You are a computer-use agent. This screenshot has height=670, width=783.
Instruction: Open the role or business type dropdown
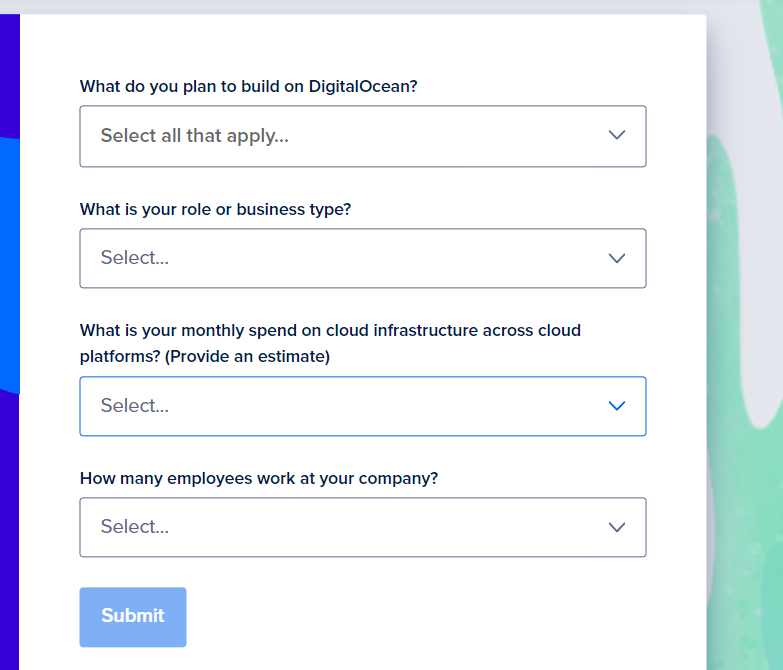(362, 258)
